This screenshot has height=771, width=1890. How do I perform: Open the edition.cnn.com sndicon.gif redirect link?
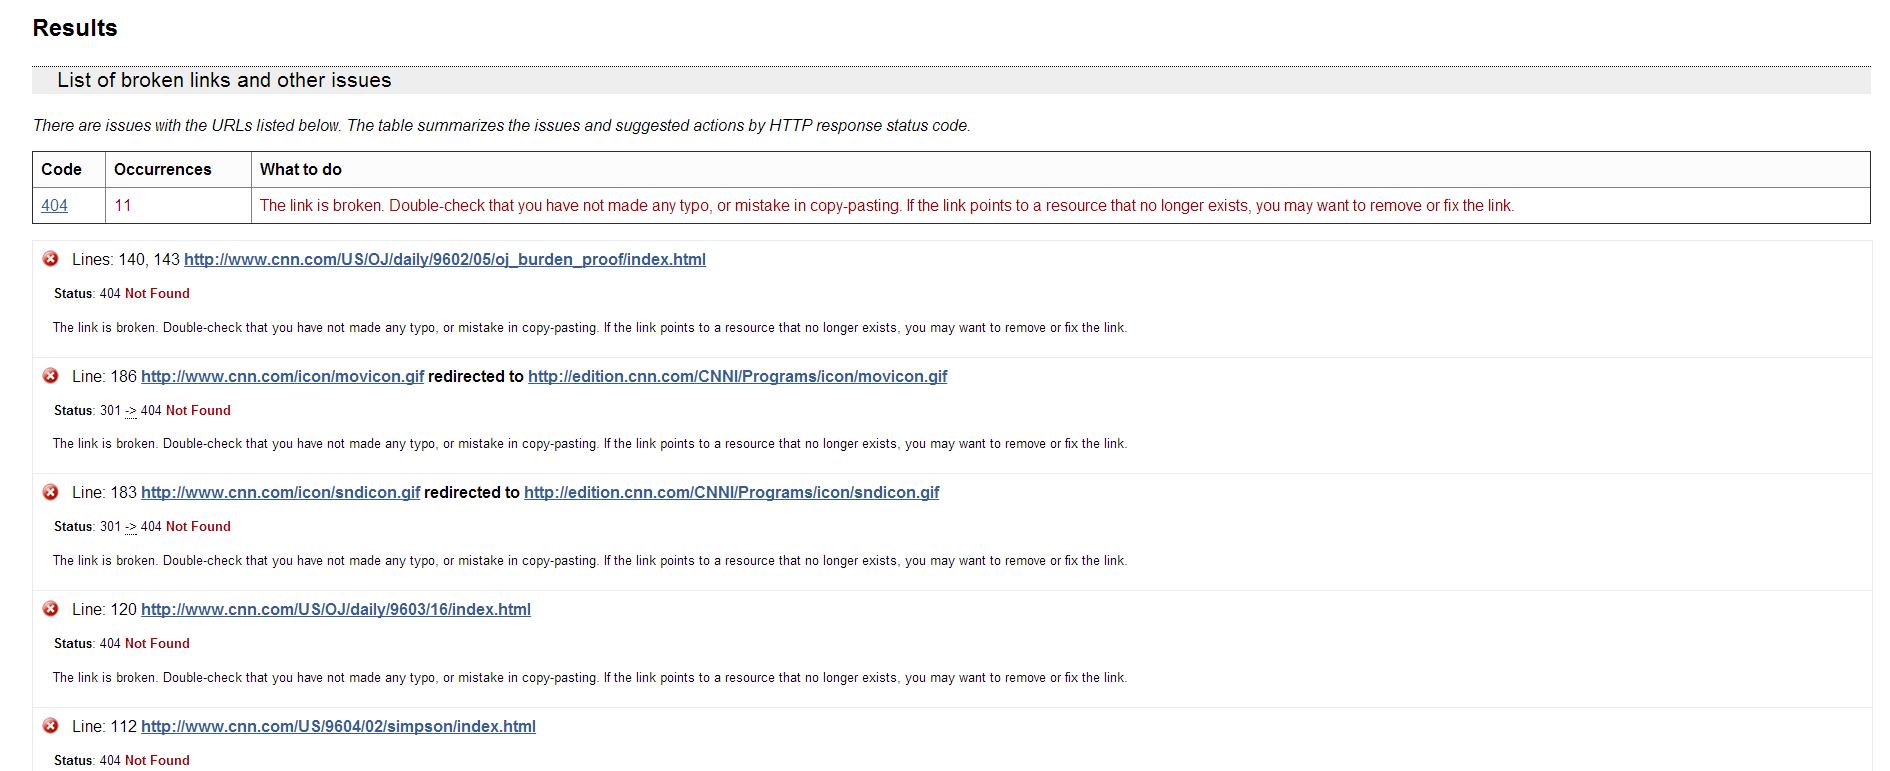coord(732,492)
